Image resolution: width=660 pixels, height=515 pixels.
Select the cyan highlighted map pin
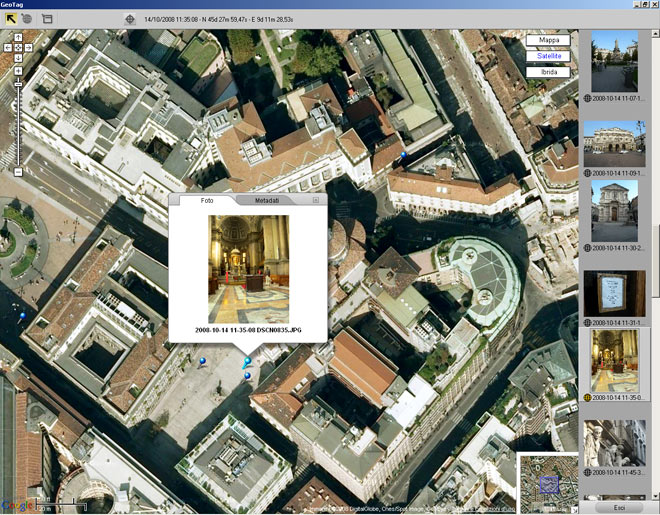(x=247, y=362)
